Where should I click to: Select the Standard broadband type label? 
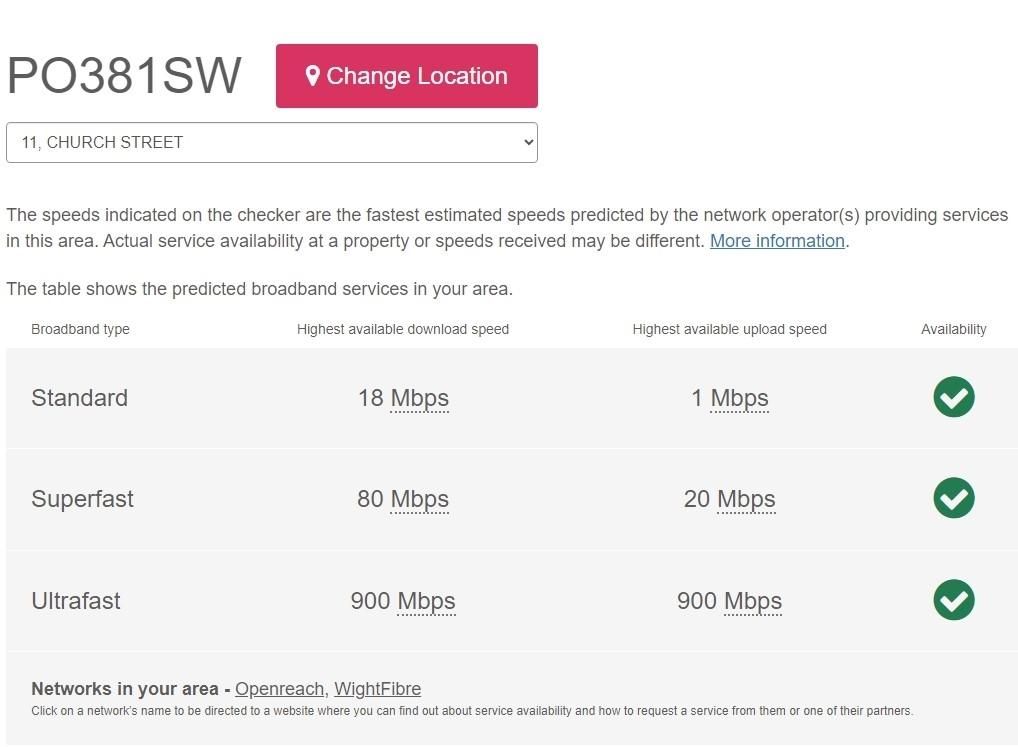[x=79, y=398]
